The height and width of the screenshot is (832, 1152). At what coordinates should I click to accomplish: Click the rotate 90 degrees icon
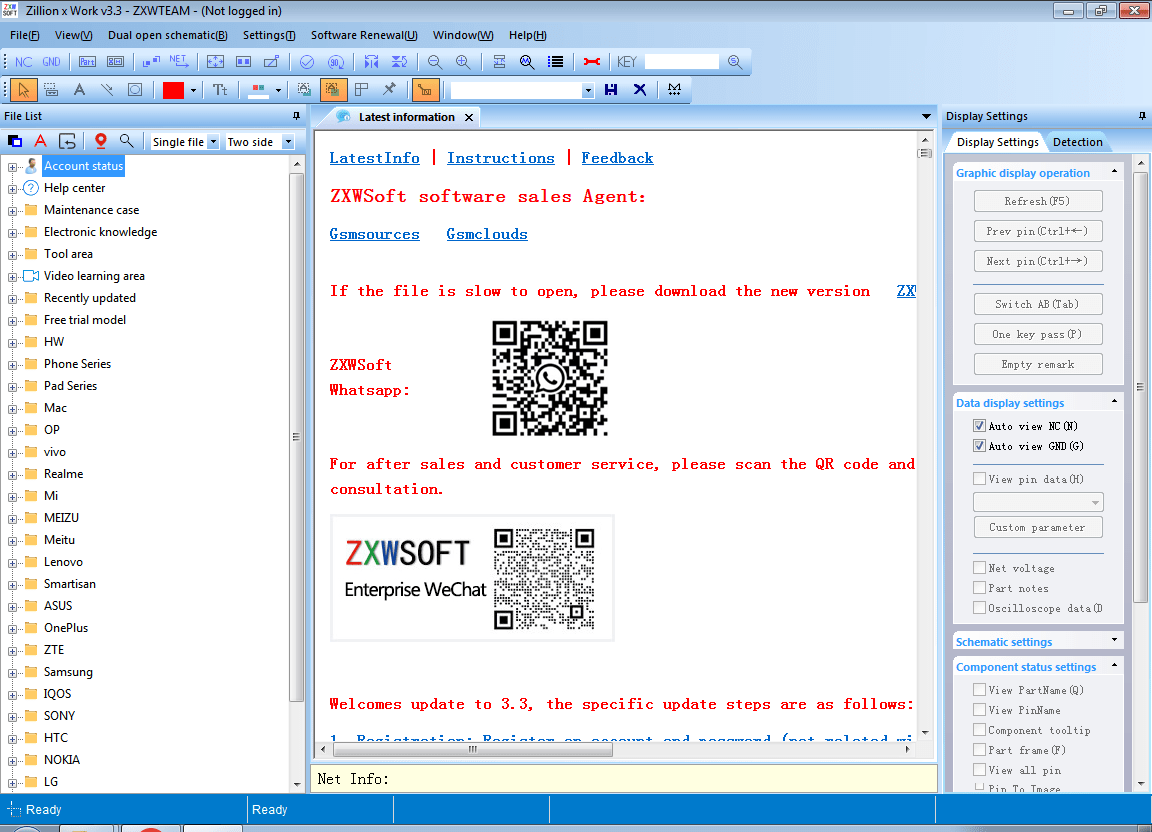click(336, 62)
